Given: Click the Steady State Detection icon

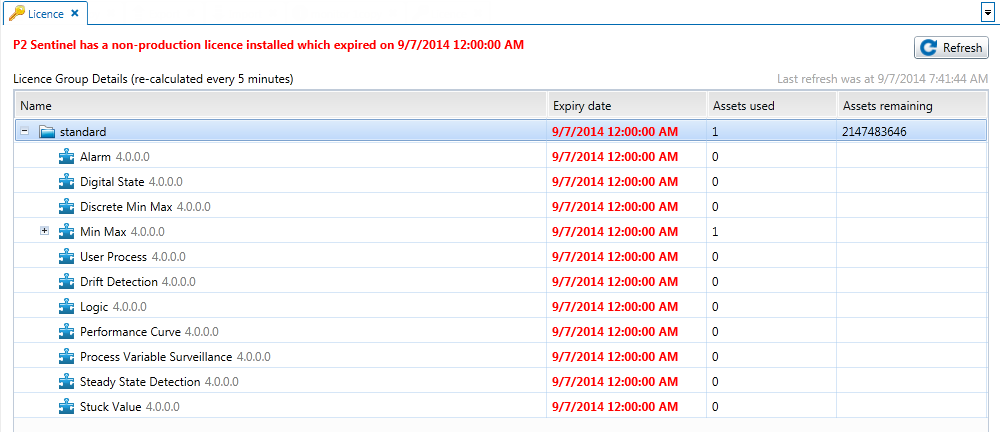Looking at the screenshot, I should tap(67, 382).
